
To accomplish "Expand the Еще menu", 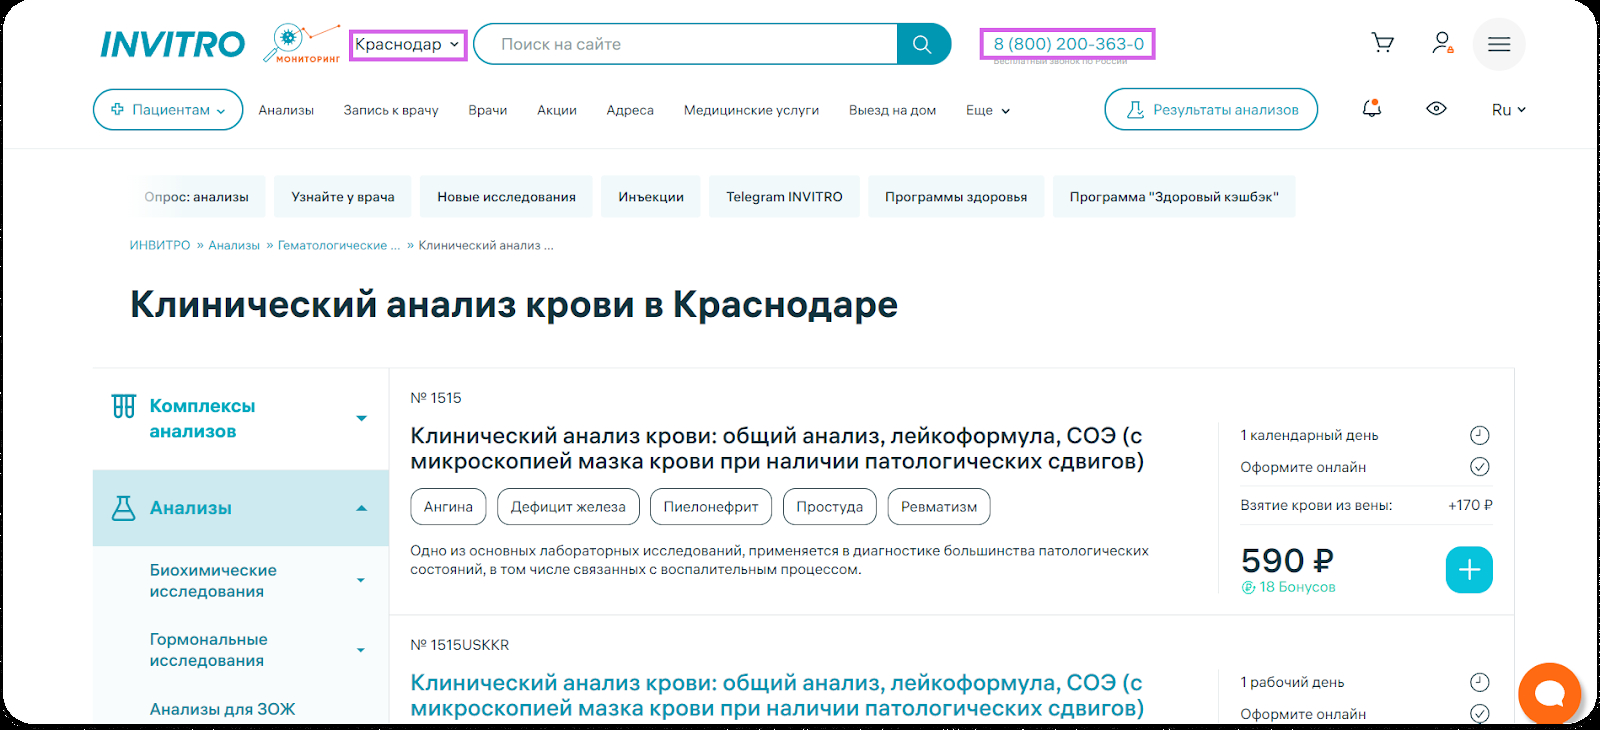I will coord(988,110).
